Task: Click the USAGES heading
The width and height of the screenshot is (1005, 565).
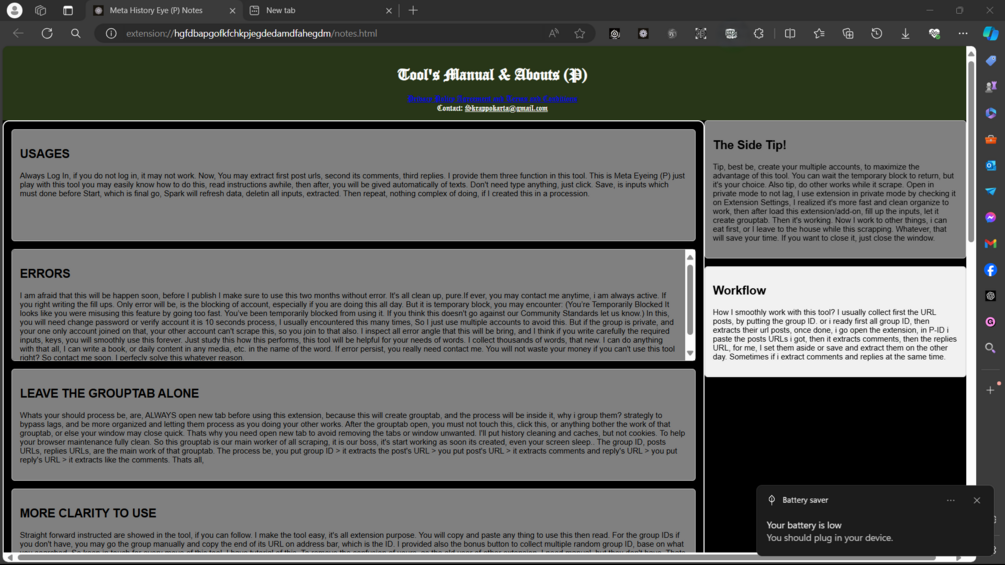Action: pyautogui.click(x=44, y=154)
